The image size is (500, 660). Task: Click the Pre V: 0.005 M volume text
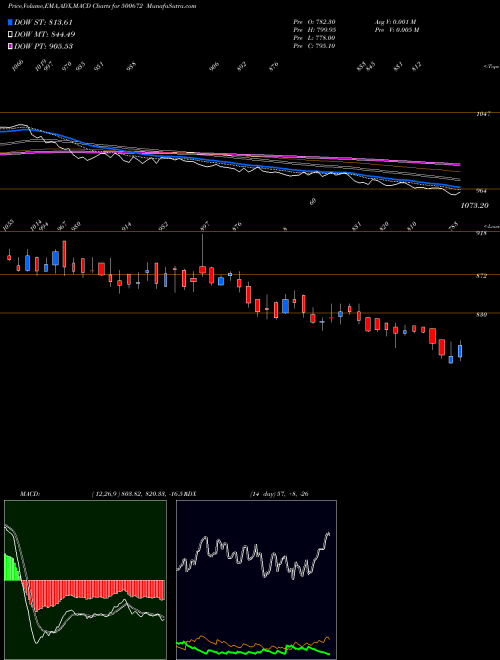[x=396, y=30]
